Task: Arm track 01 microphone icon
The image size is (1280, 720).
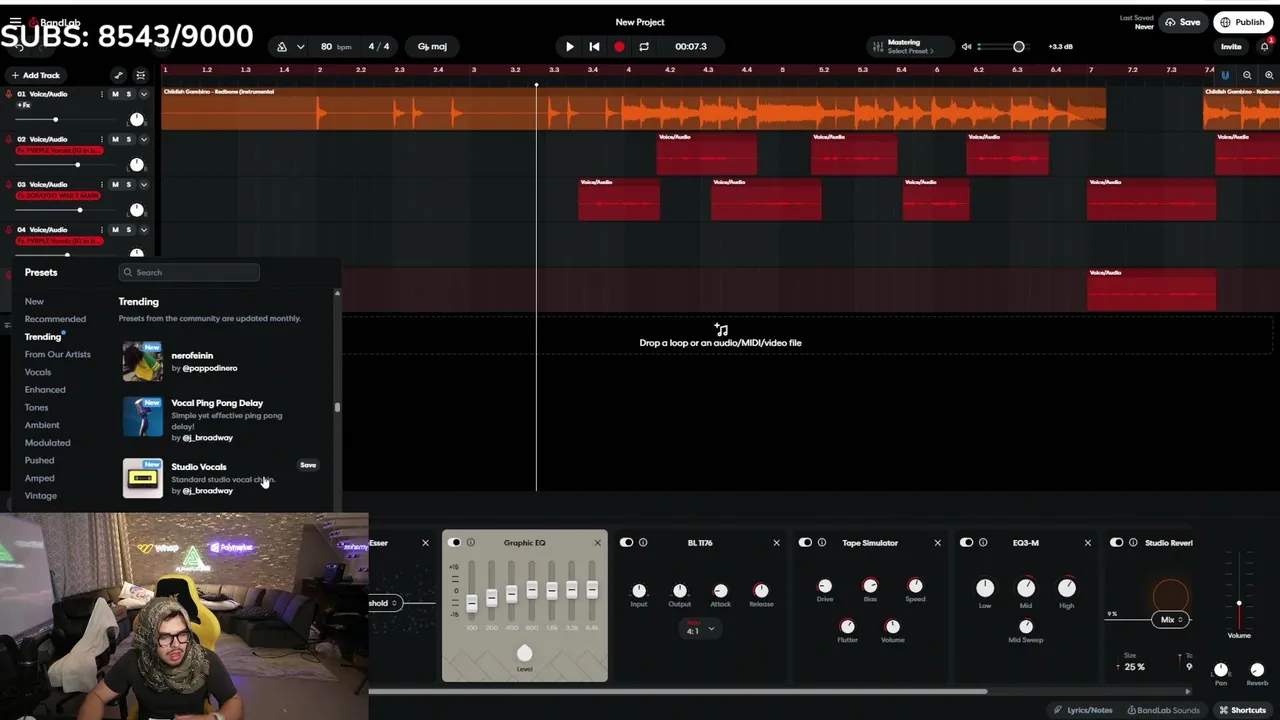Action: (9, 94)
